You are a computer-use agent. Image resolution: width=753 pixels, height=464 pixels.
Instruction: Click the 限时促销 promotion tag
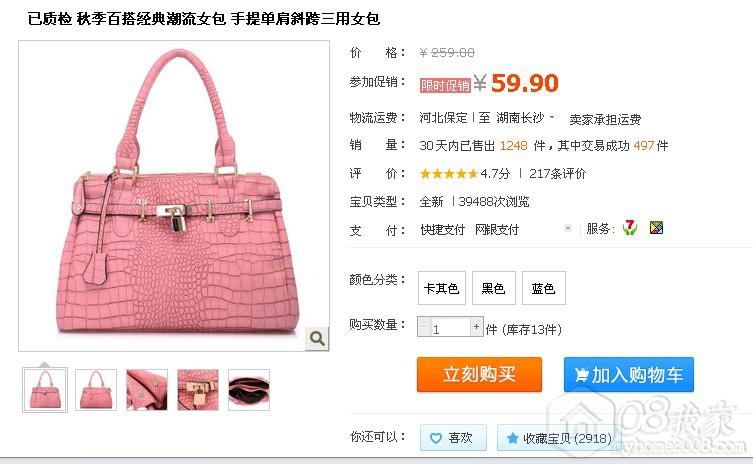445,85
